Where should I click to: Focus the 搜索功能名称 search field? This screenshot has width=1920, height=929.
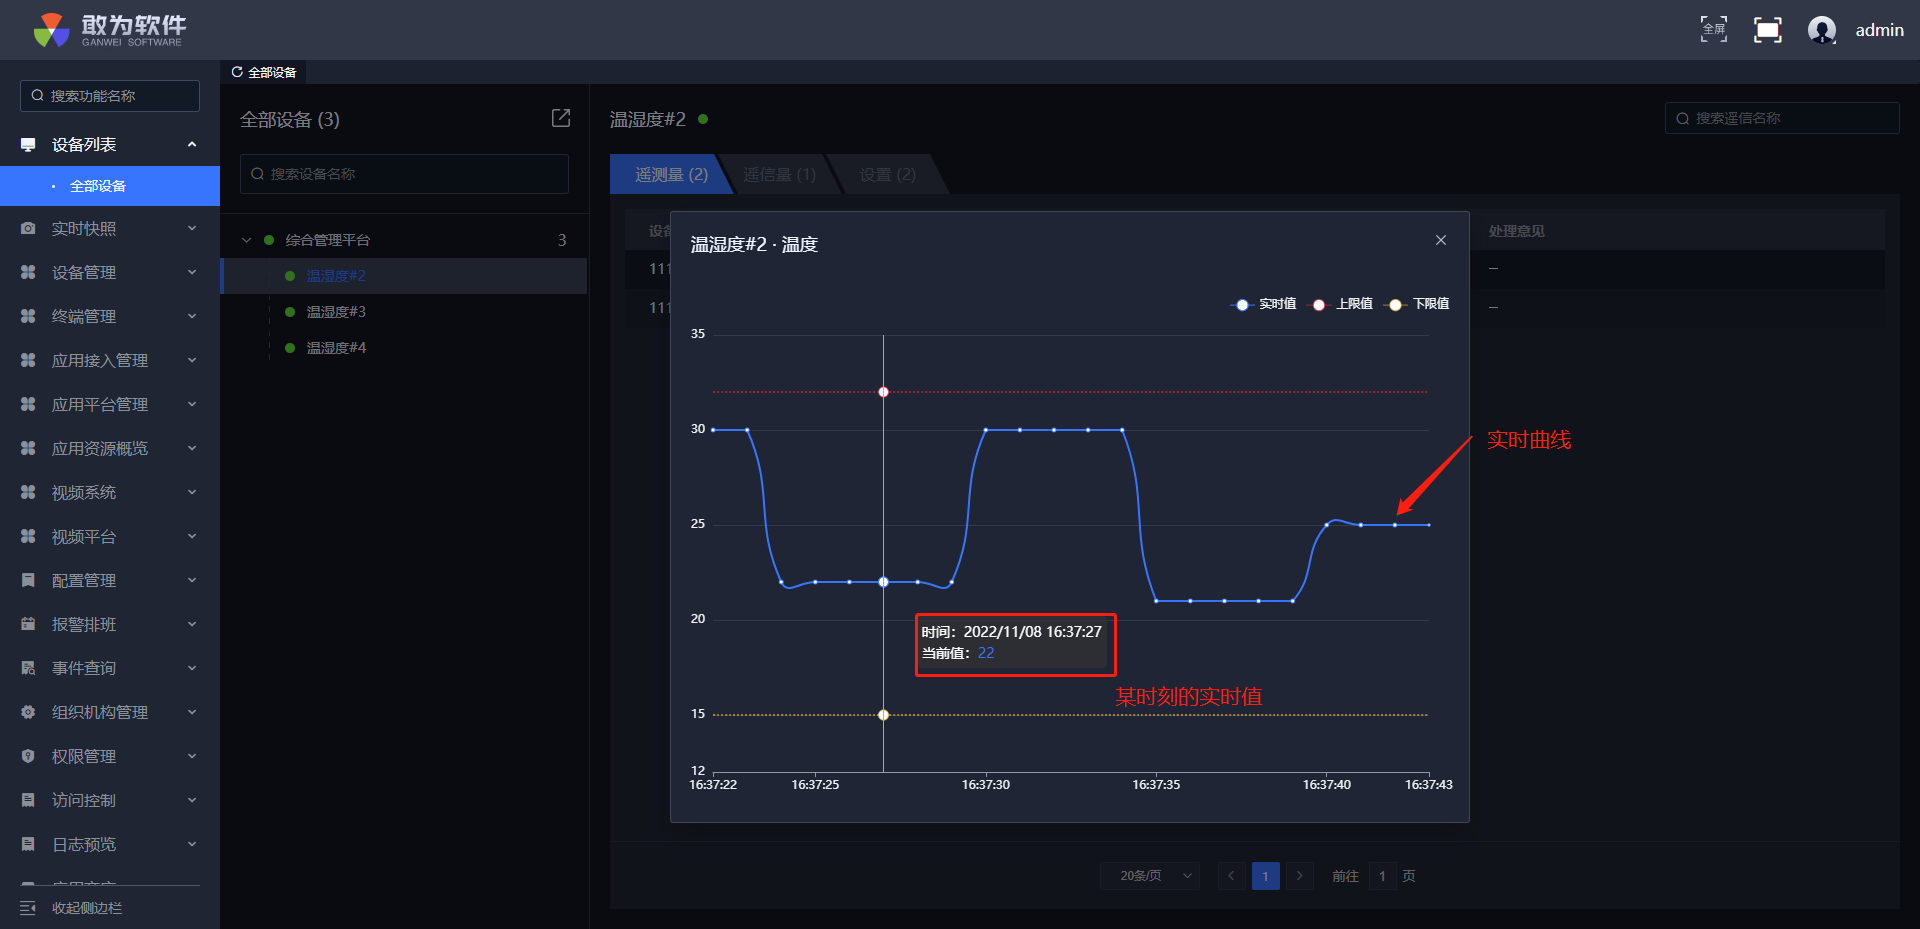(110, 96)
